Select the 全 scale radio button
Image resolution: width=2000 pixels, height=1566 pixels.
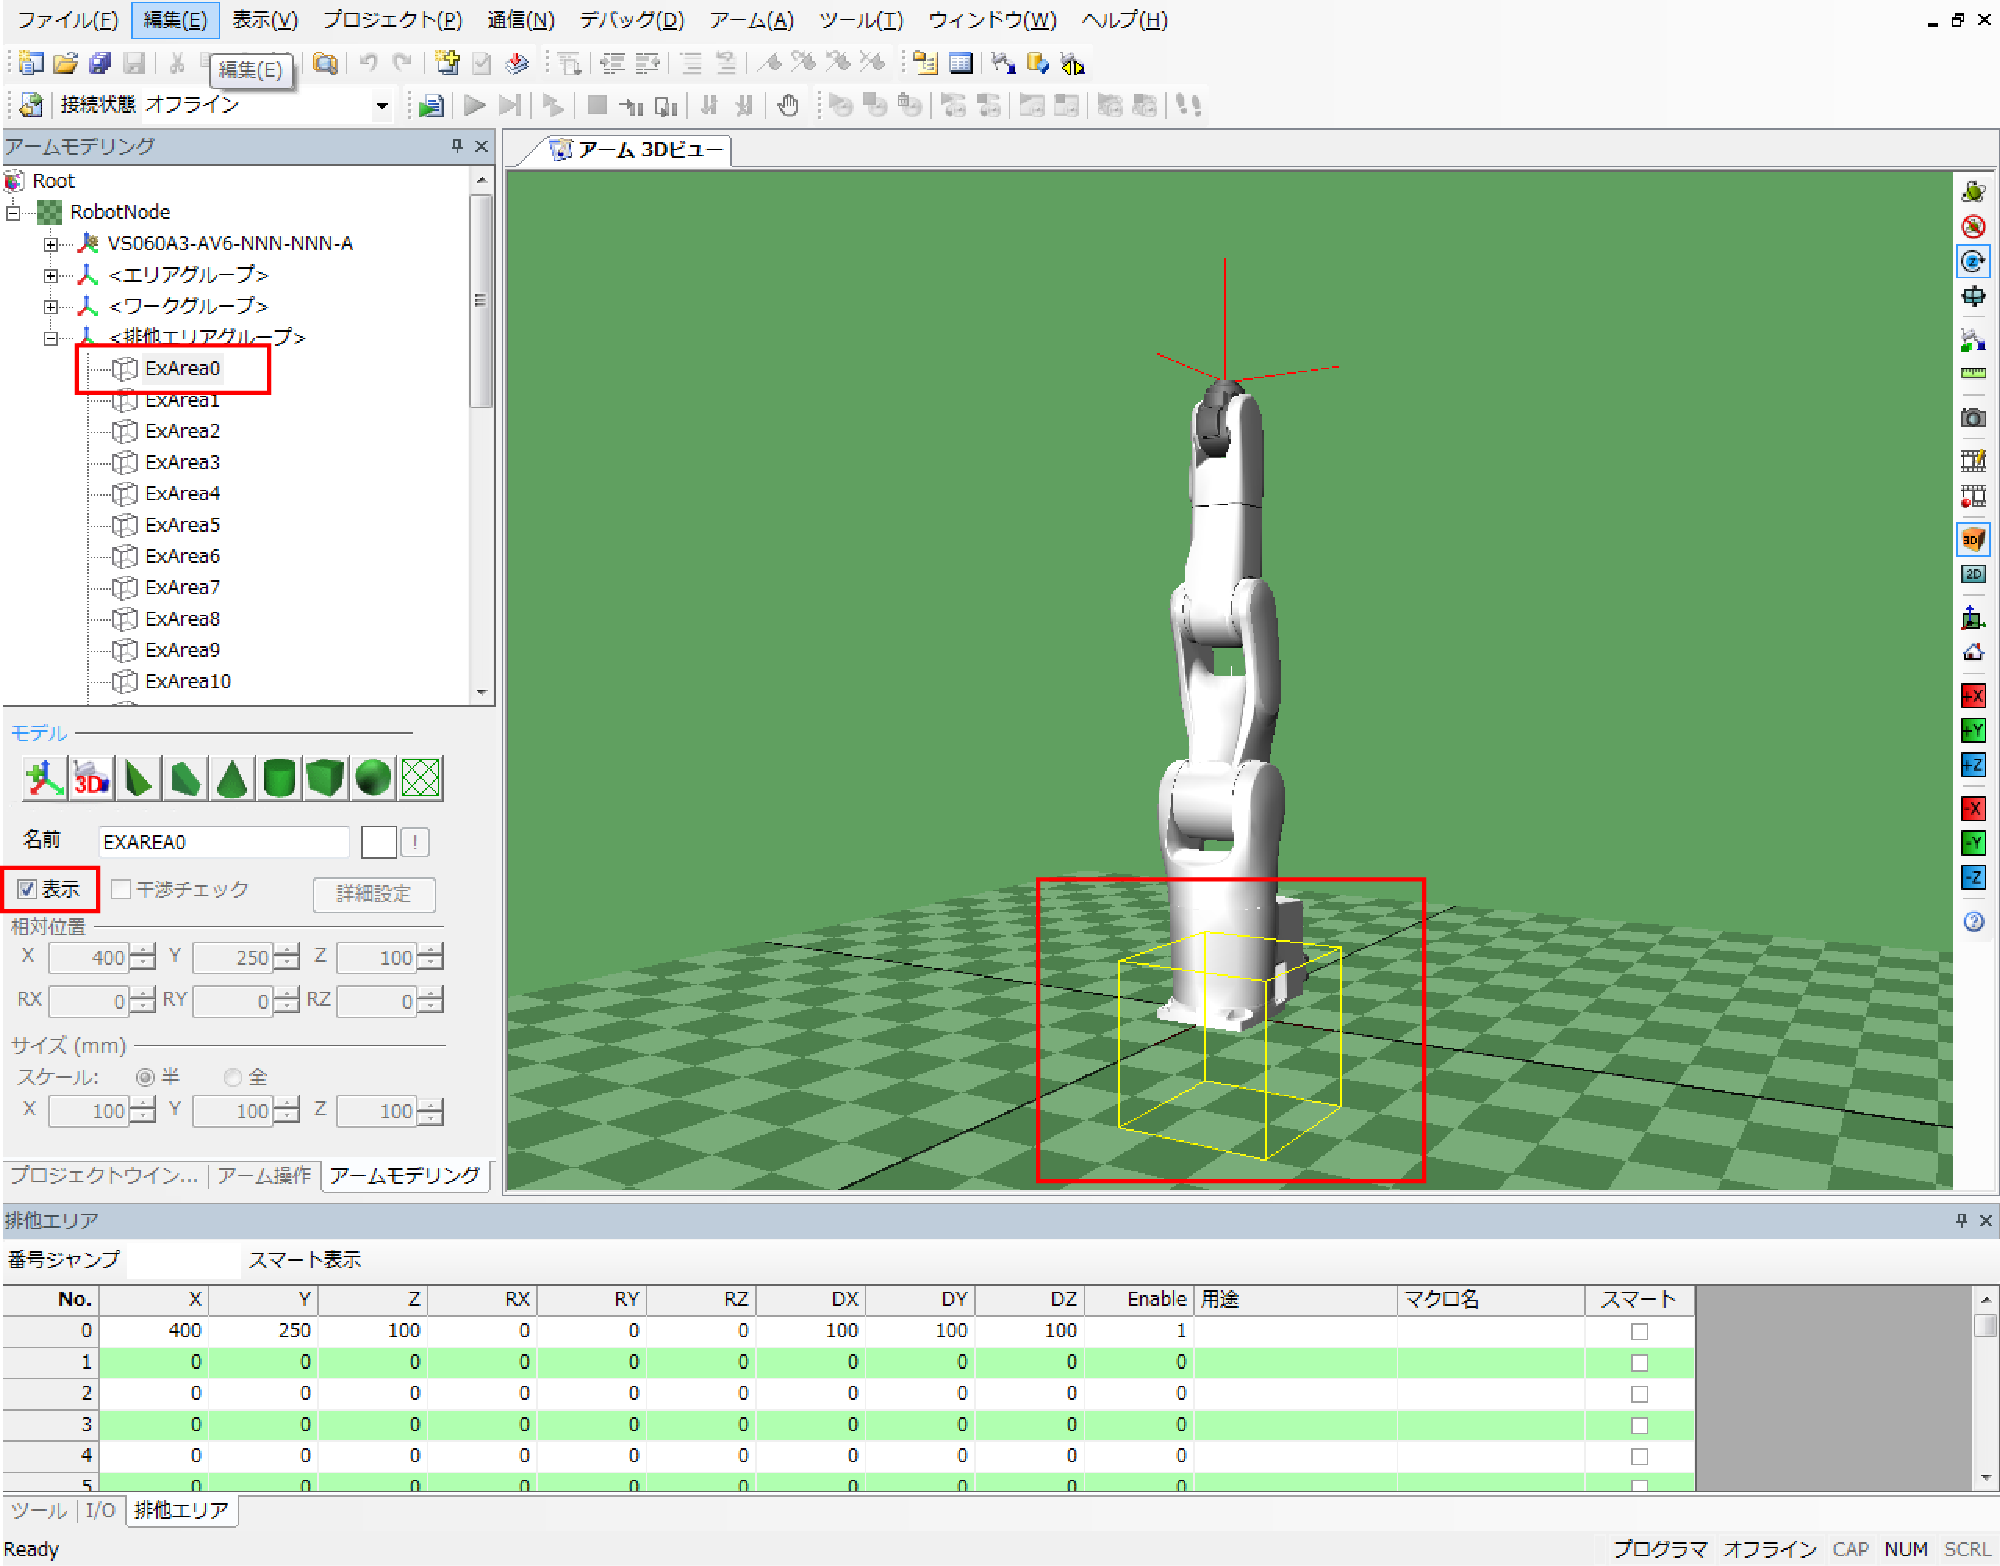coord(233,1077)
